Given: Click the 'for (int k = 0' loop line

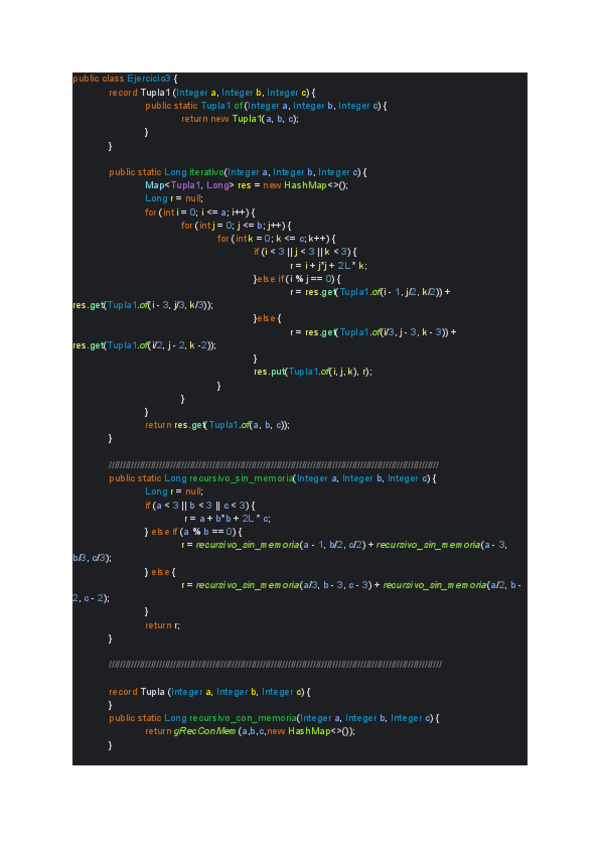Looking at the screenshot, I should coord(274,238).
